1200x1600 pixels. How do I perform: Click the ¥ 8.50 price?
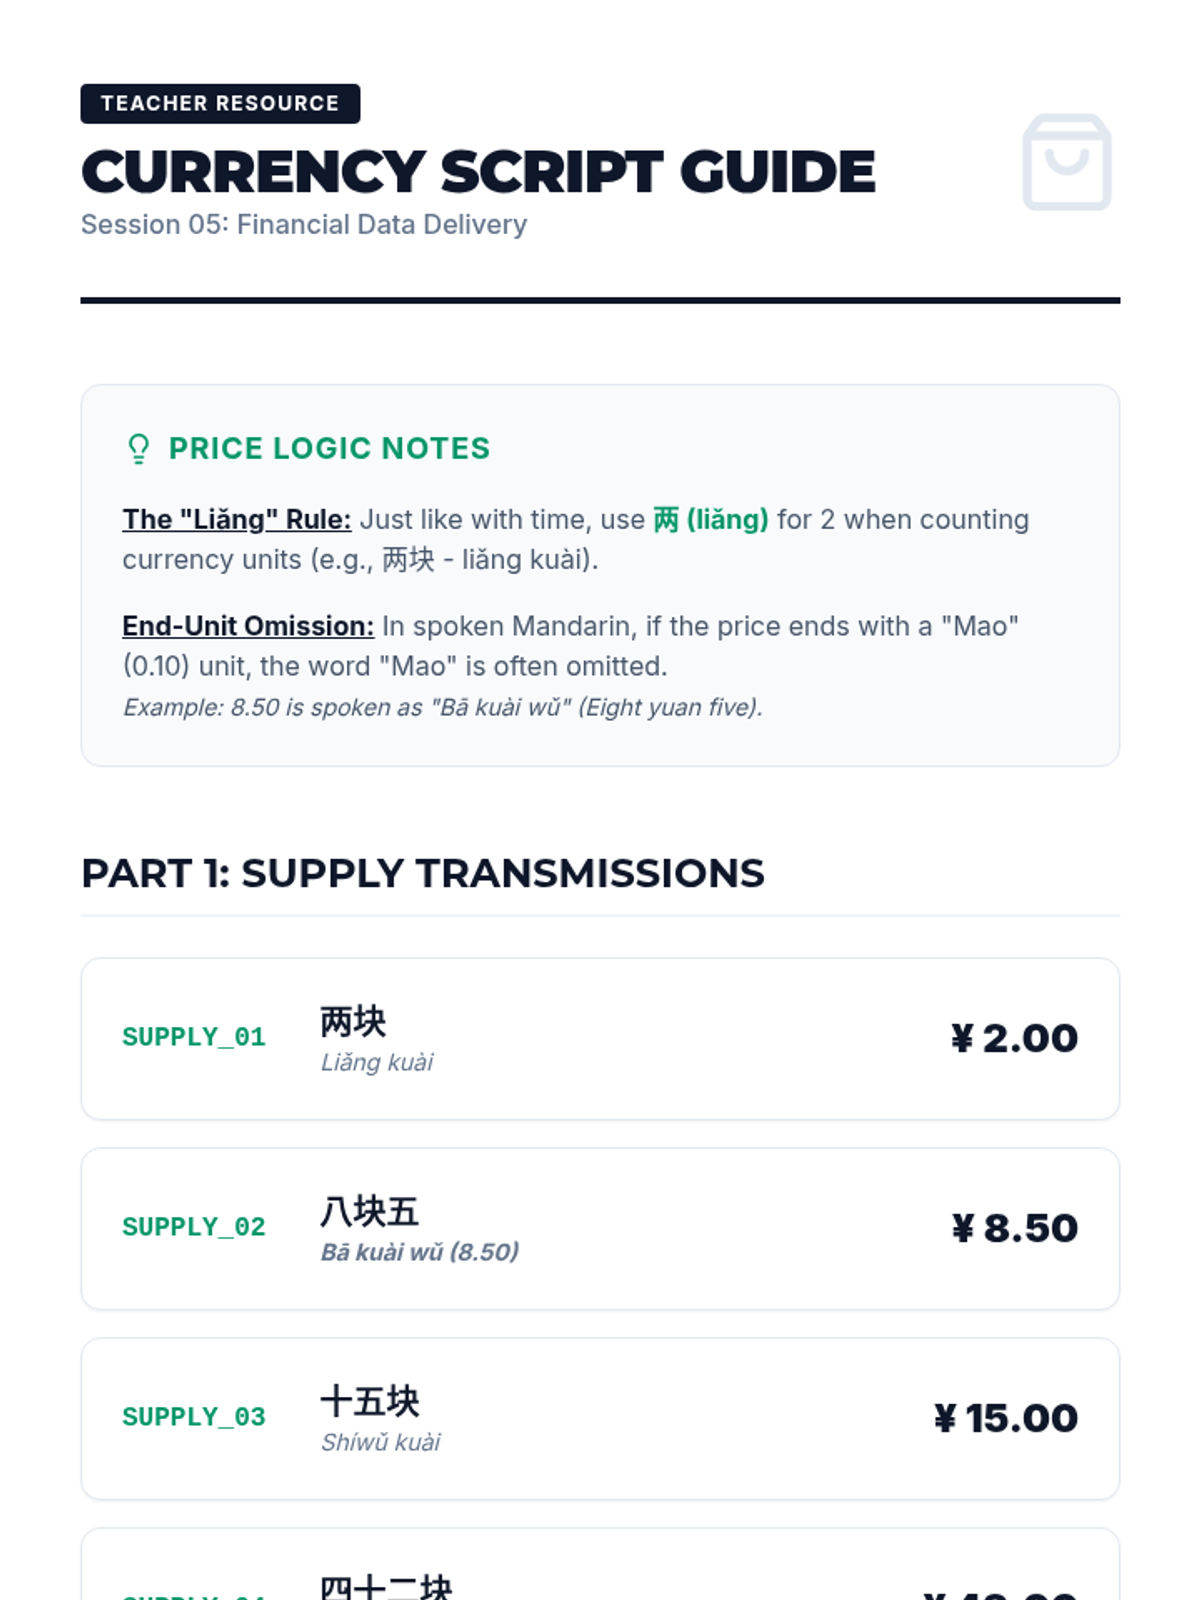pos(1014,1228)
